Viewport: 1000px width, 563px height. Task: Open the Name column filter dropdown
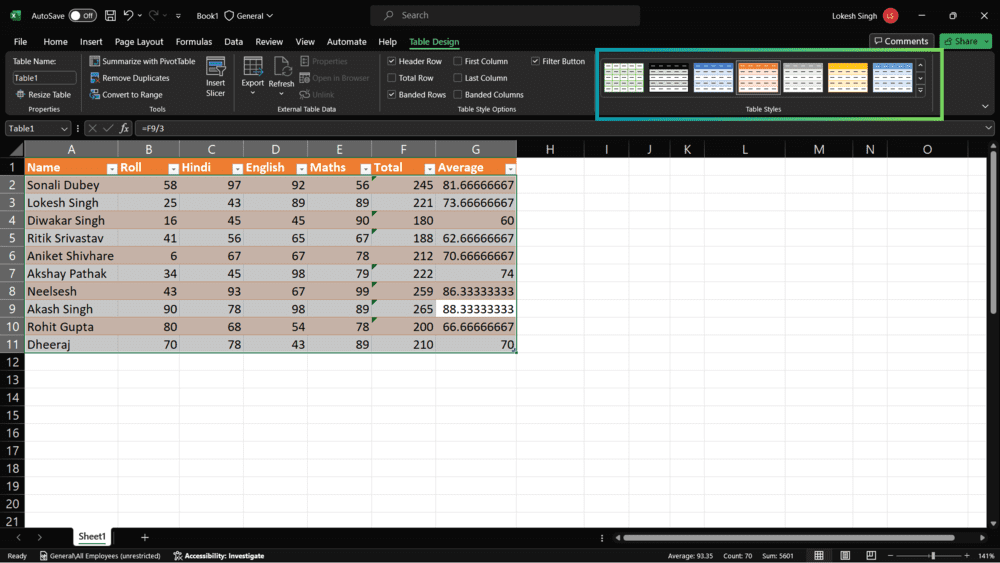(x=112, y=168)
